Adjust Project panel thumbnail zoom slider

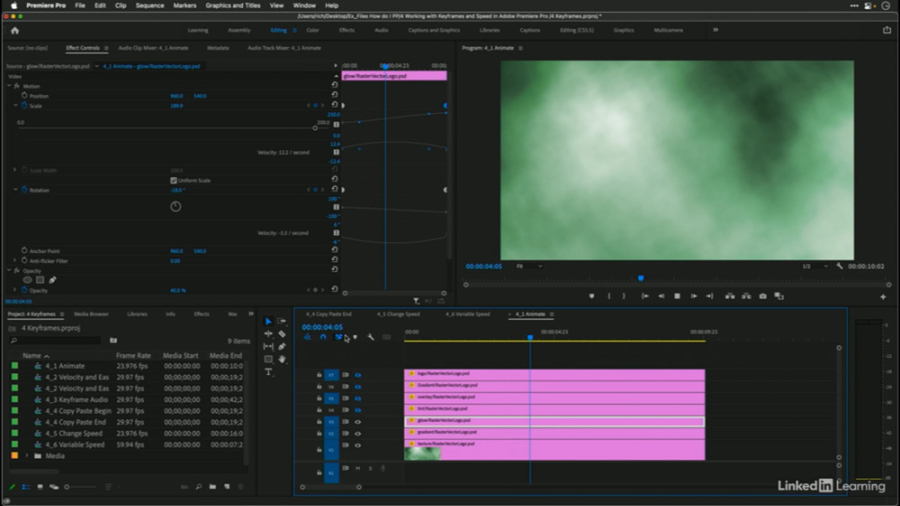tap(67, 486)
